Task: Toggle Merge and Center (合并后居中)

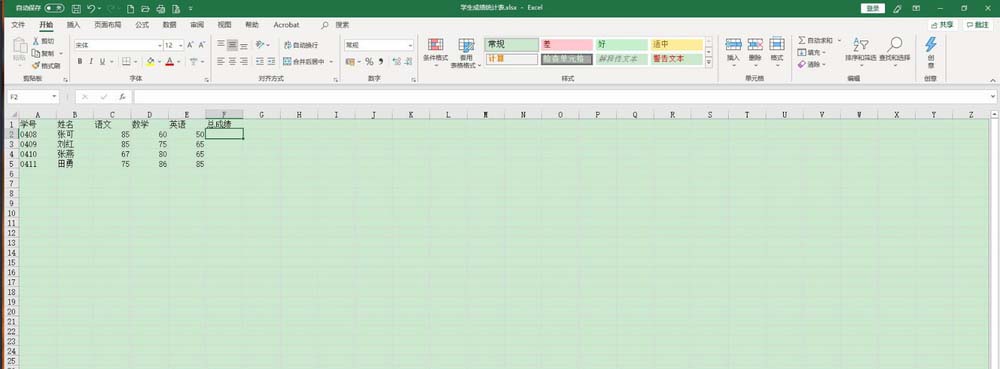Action: [304, 62]
